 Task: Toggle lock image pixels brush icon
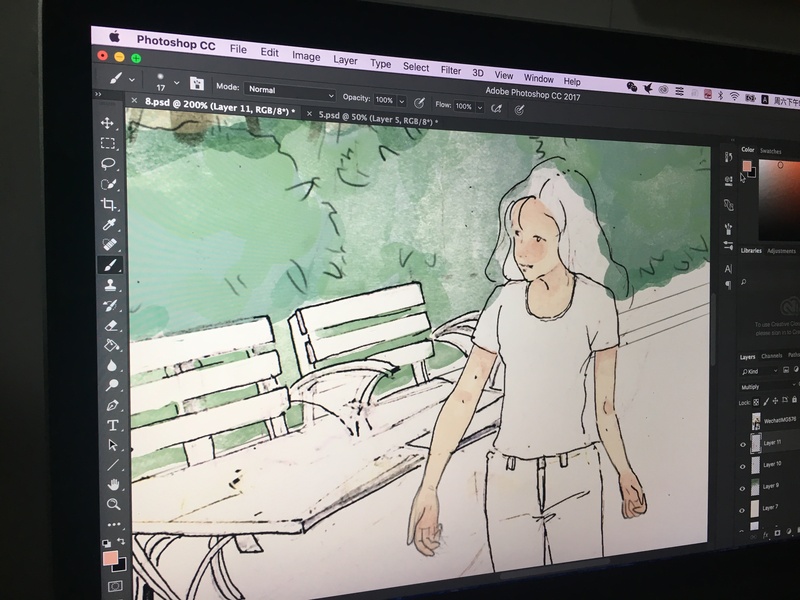766,402
